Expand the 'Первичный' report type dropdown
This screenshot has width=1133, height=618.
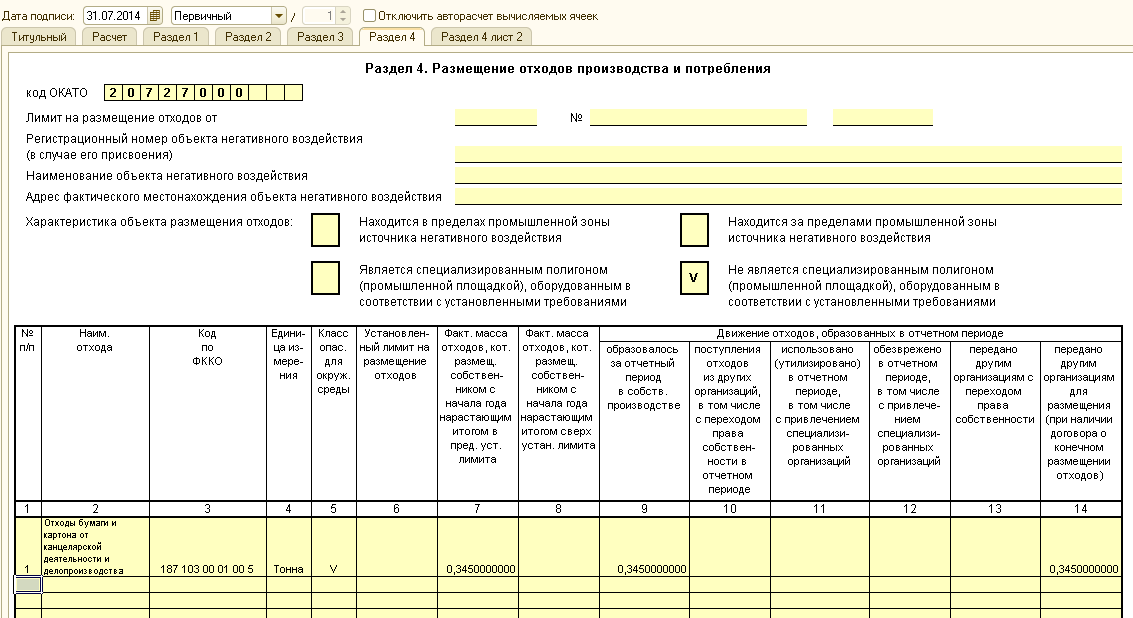(x=278, y=16)
